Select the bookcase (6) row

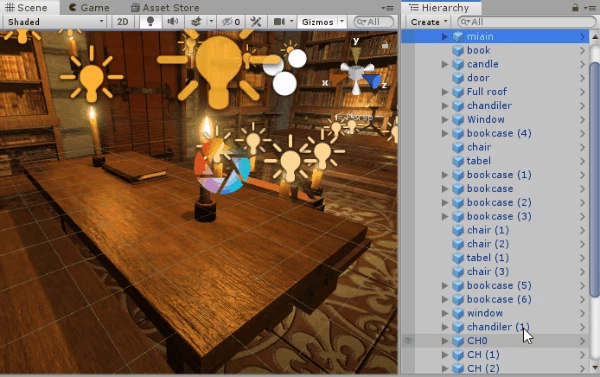click(495, 299)
